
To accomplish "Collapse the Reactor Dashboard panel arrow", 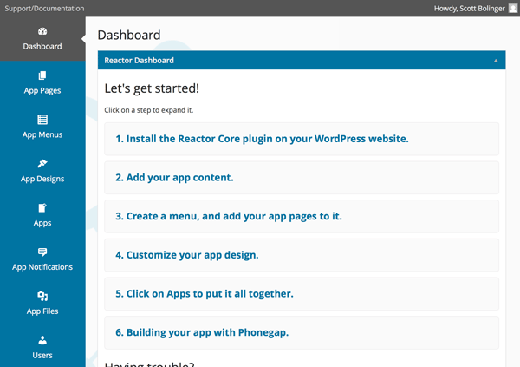I will point(496,60).
